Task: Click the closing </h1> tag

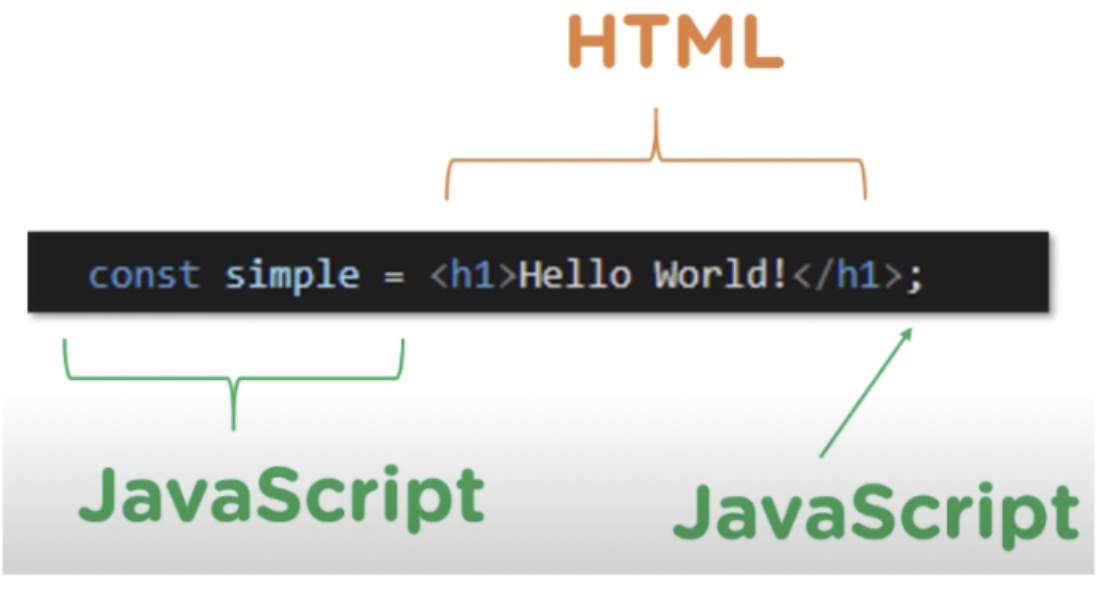Action: pos(848,275)
